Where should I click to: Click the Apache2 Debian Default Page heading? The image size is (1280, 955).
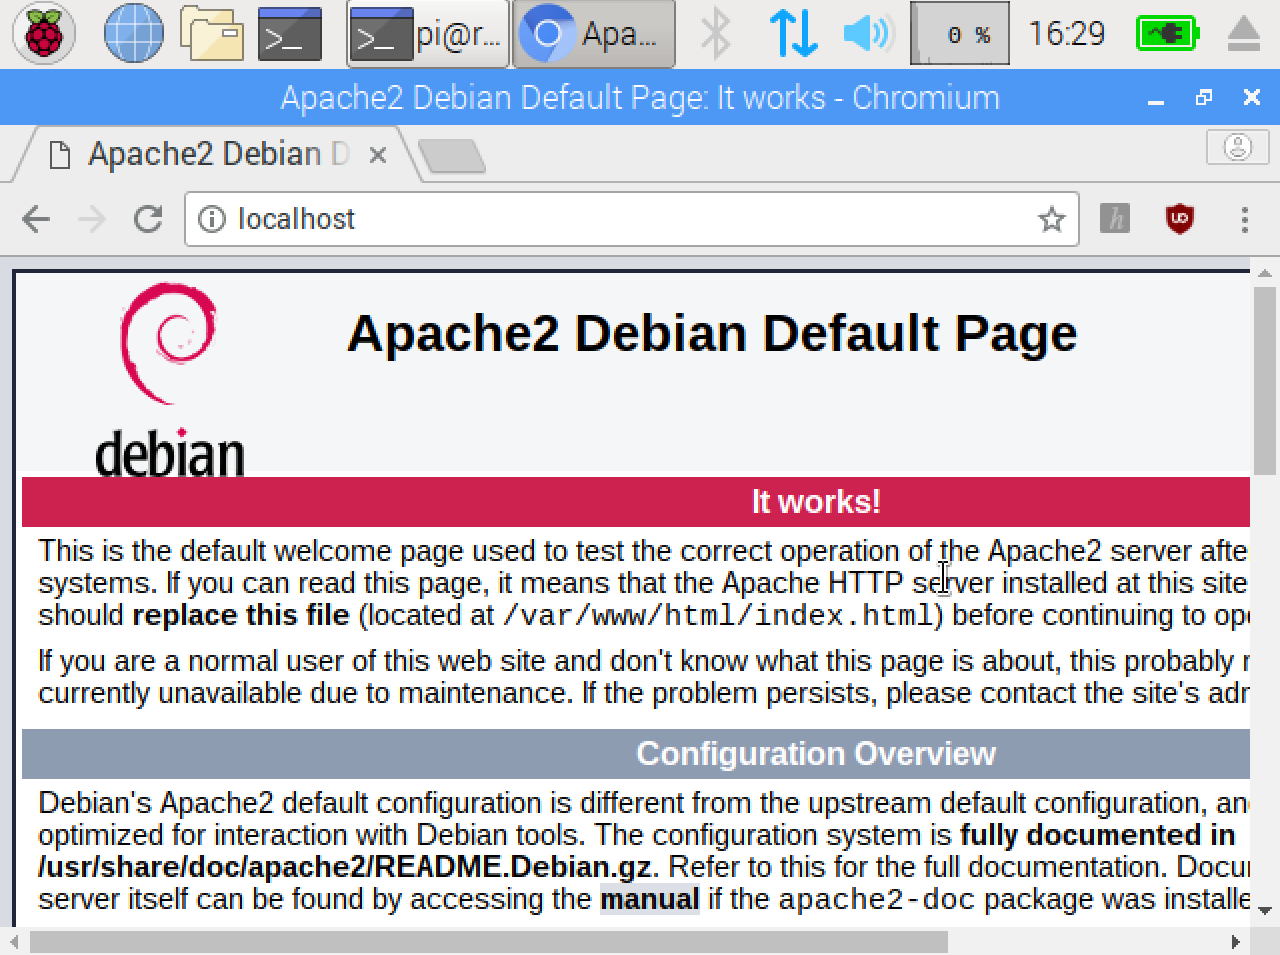click(712, 333)
